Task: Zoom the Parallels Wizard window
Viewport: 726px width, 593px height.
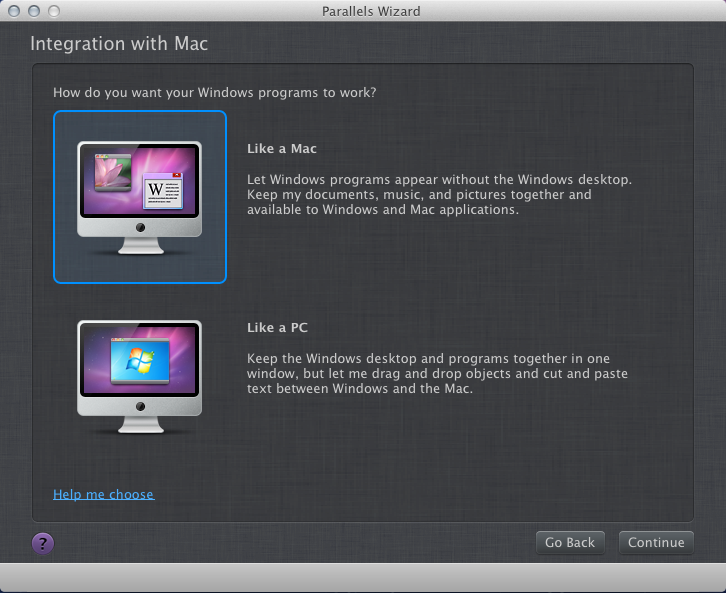Action: coord(54,11)
